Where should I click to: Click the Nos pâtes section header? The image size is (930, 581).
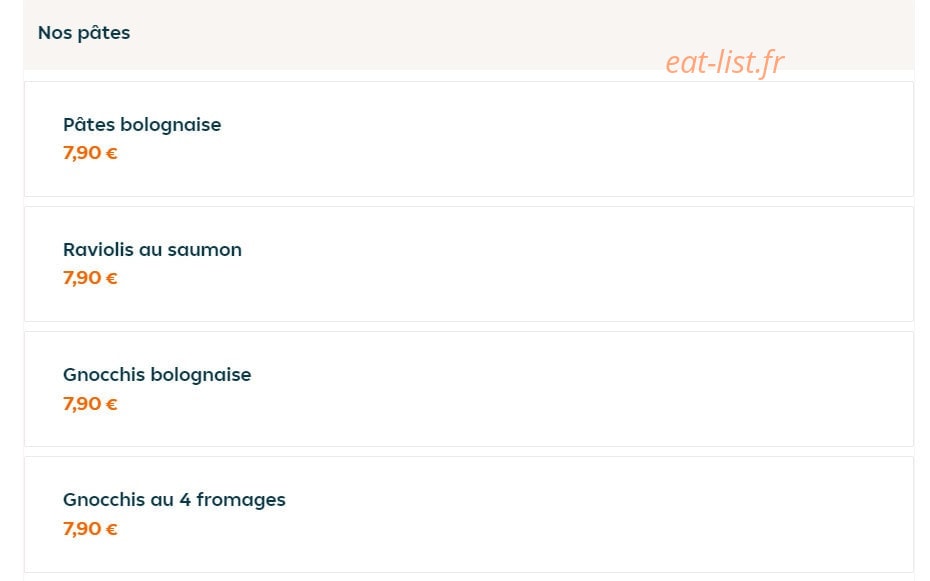click(84, 33)
